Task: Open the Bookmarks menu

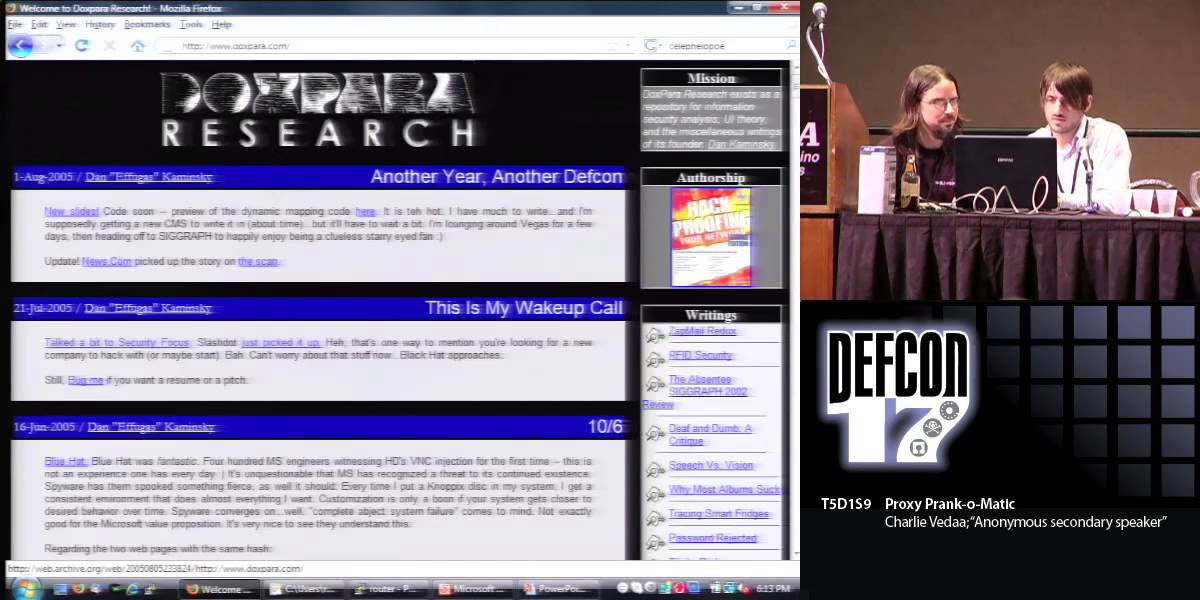Action: [x=148, y=24]
